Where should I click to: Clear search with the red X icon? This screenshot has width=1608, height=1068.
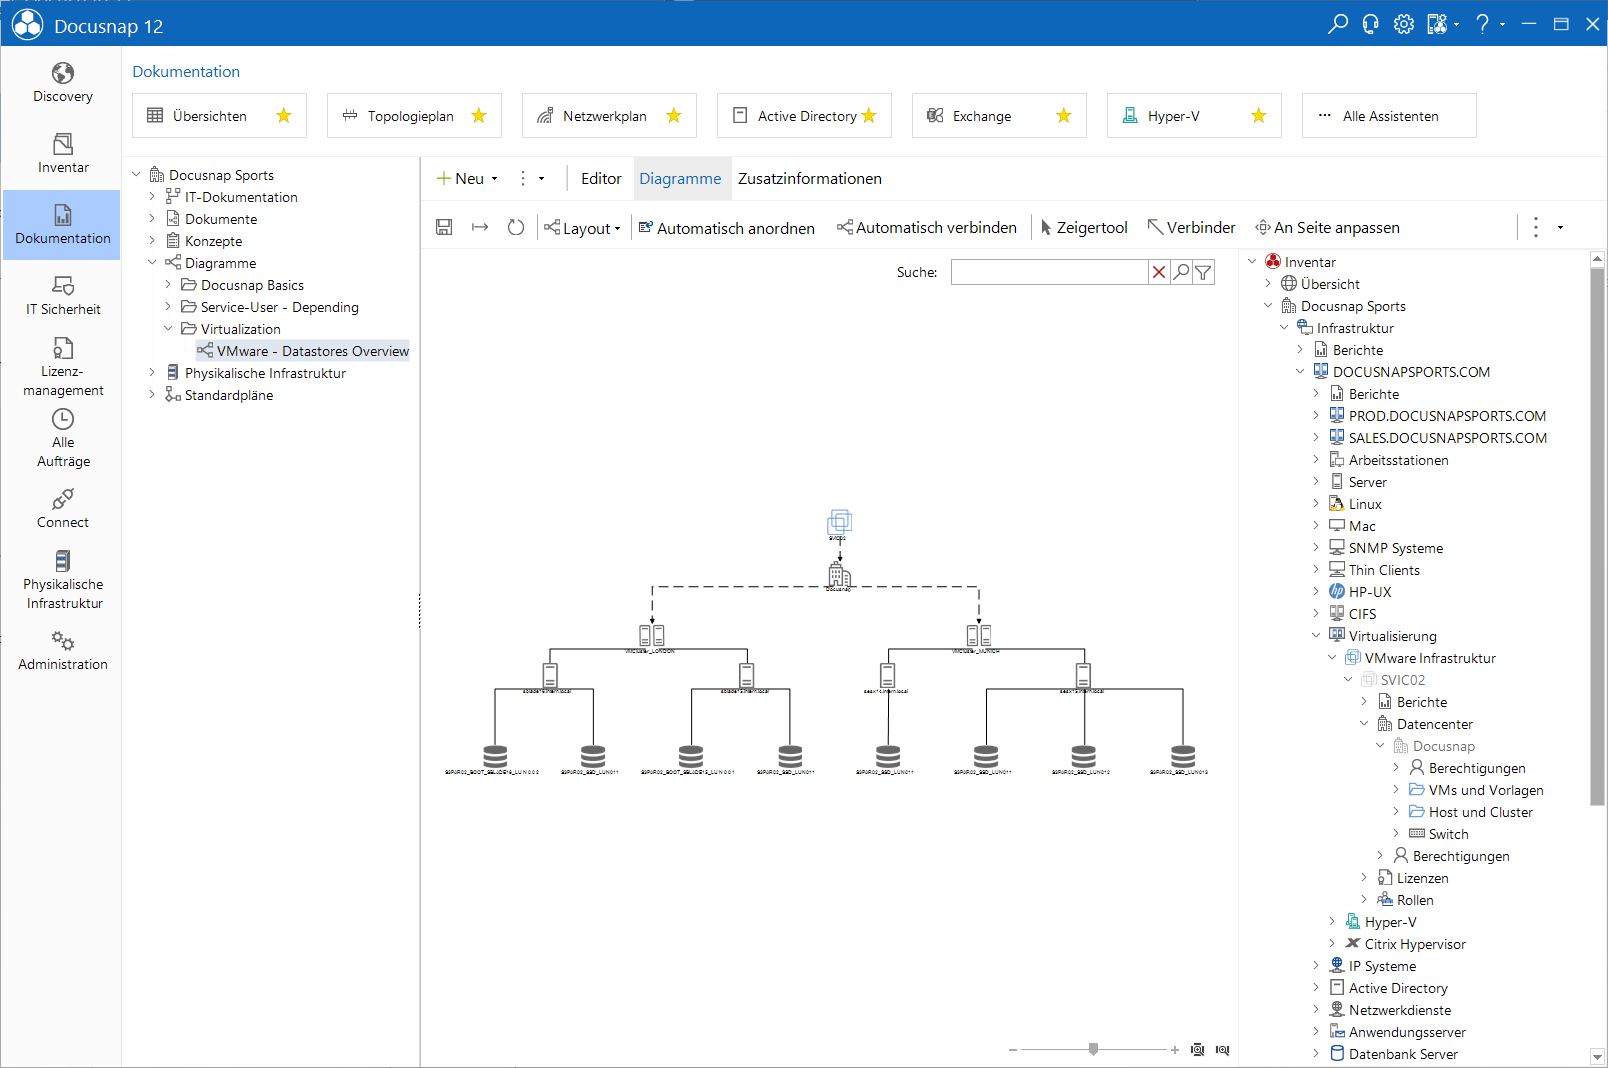1159,272
